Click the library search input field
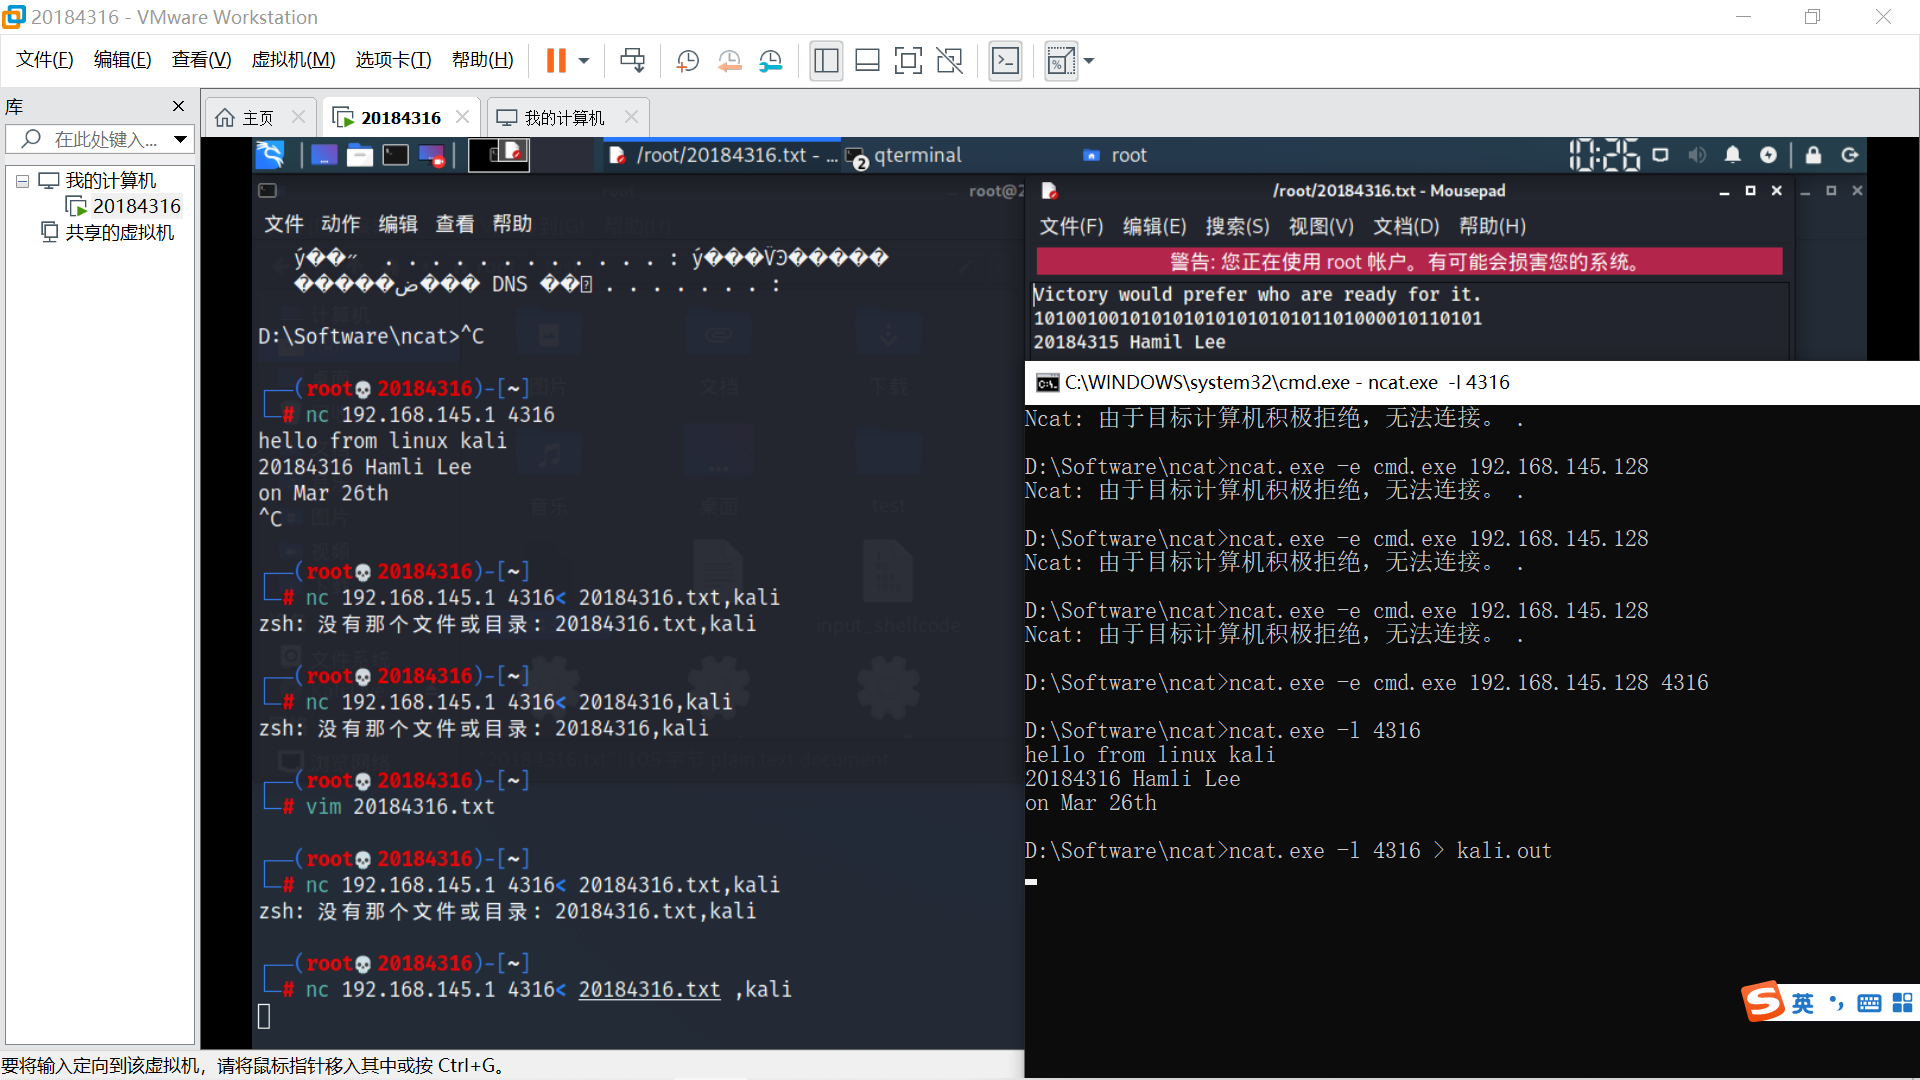This screenshot has height=1080, width=1920. (105, 139)
